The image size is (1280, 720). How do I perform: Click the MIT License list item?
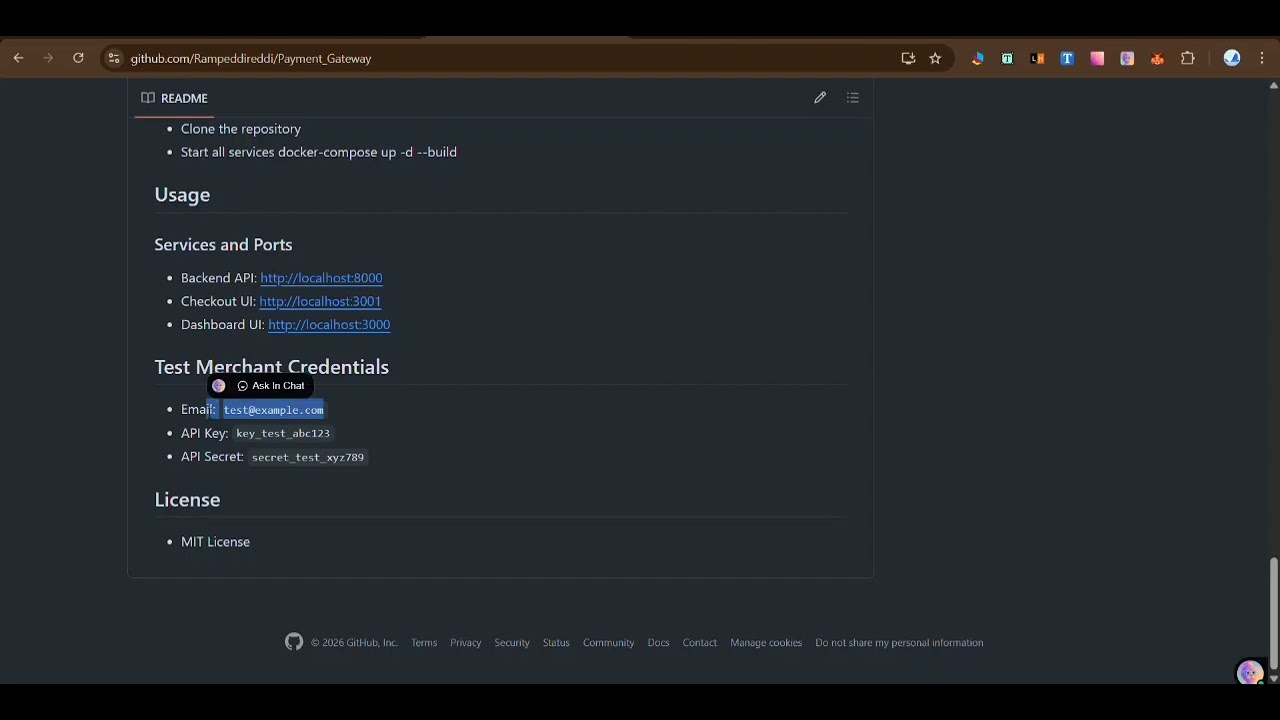(x=215, y=542)
